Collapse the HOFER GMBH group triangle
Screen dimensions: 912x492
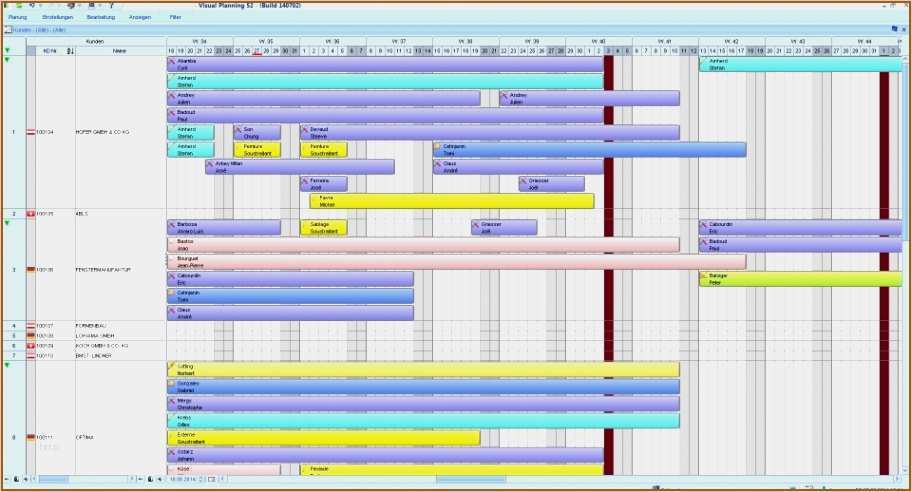[7, 60]
